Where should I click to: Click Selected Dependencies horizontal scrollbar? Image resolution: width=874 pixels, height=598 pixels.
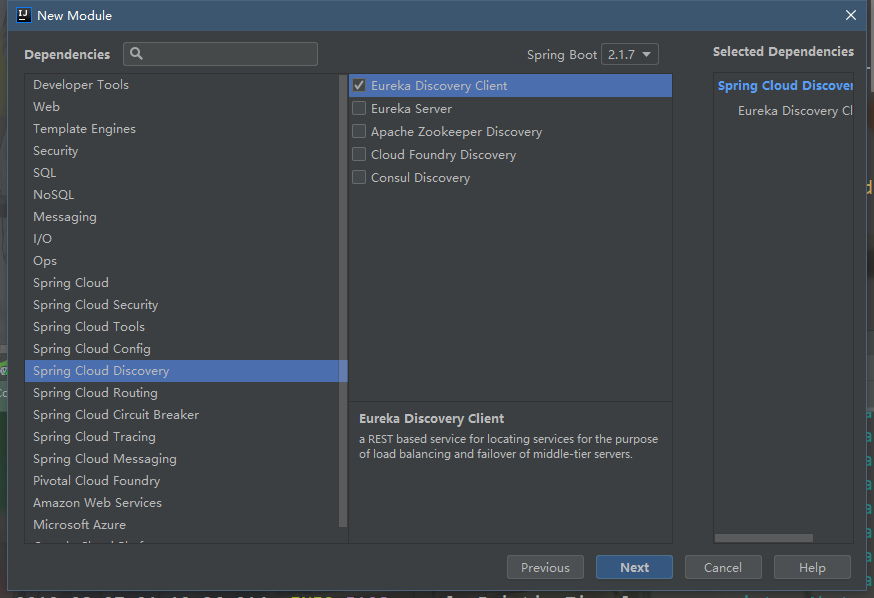764,538
